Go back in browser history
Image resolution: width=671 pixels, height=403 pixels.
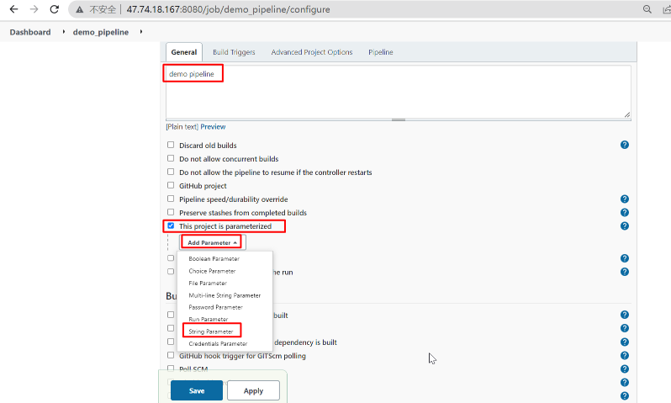click(x=14, y=9)
